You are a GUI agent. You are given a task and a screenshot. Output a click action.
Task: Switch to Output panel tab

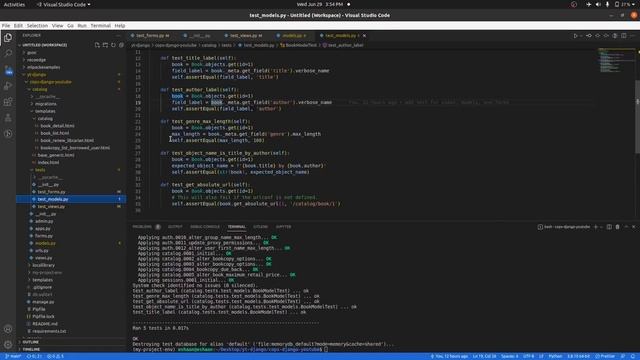(175, 227)
